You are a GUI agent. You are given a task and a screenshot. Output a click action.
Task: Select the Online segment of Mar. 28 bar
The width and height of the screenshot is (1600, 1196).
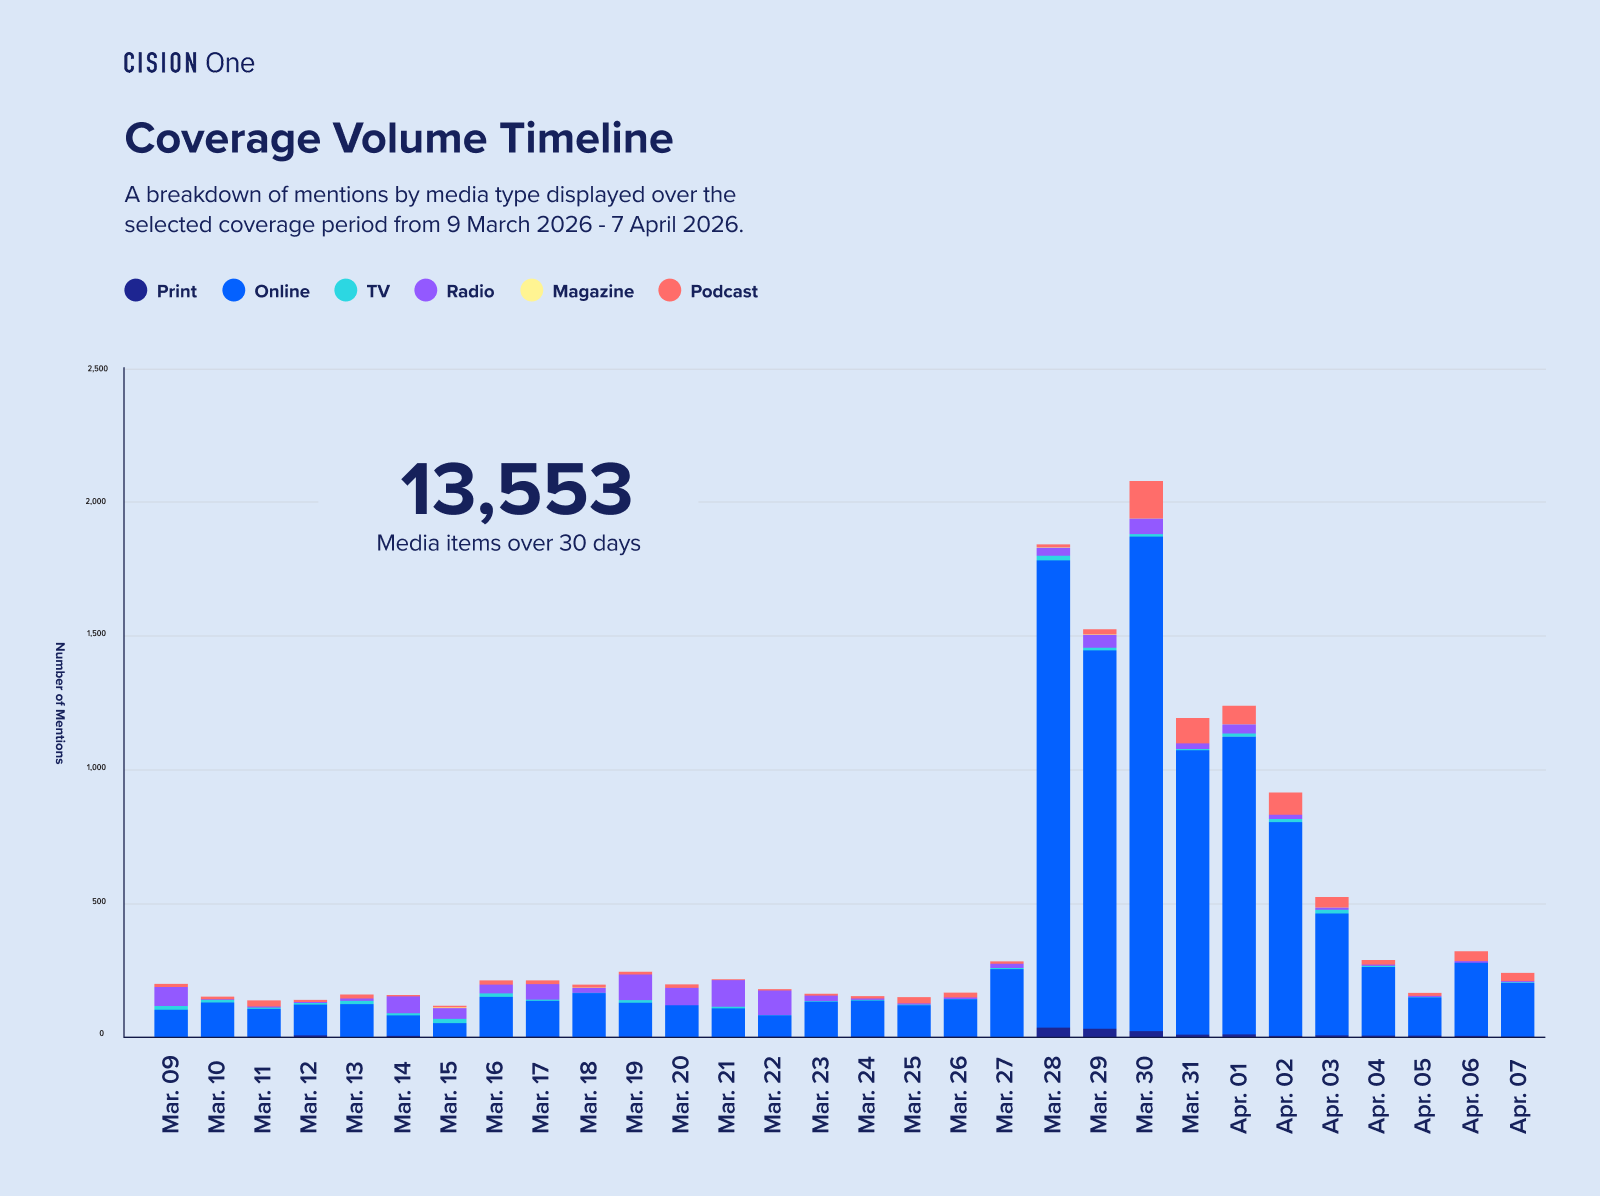[1053, 790]
